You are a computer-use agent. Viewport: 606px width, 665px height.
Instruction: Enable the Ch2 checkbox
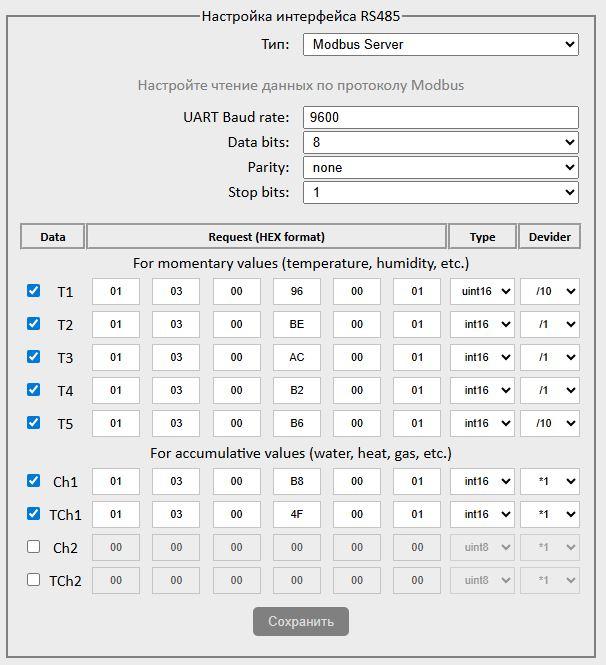[x=34, y=547]
